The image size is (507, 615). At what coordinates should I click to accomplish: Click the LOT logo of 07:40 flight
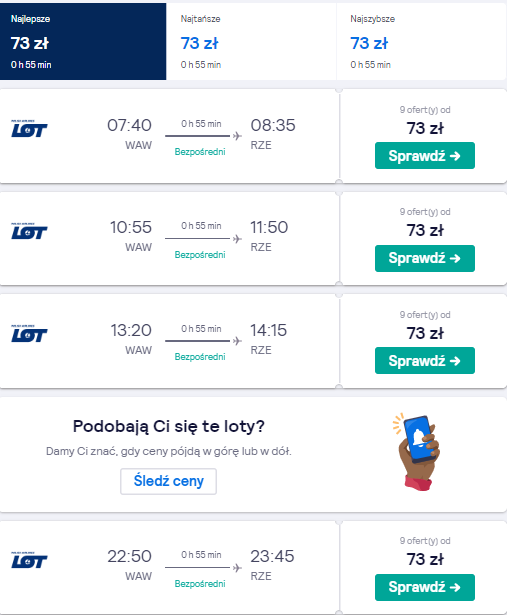tap(29, 129)
